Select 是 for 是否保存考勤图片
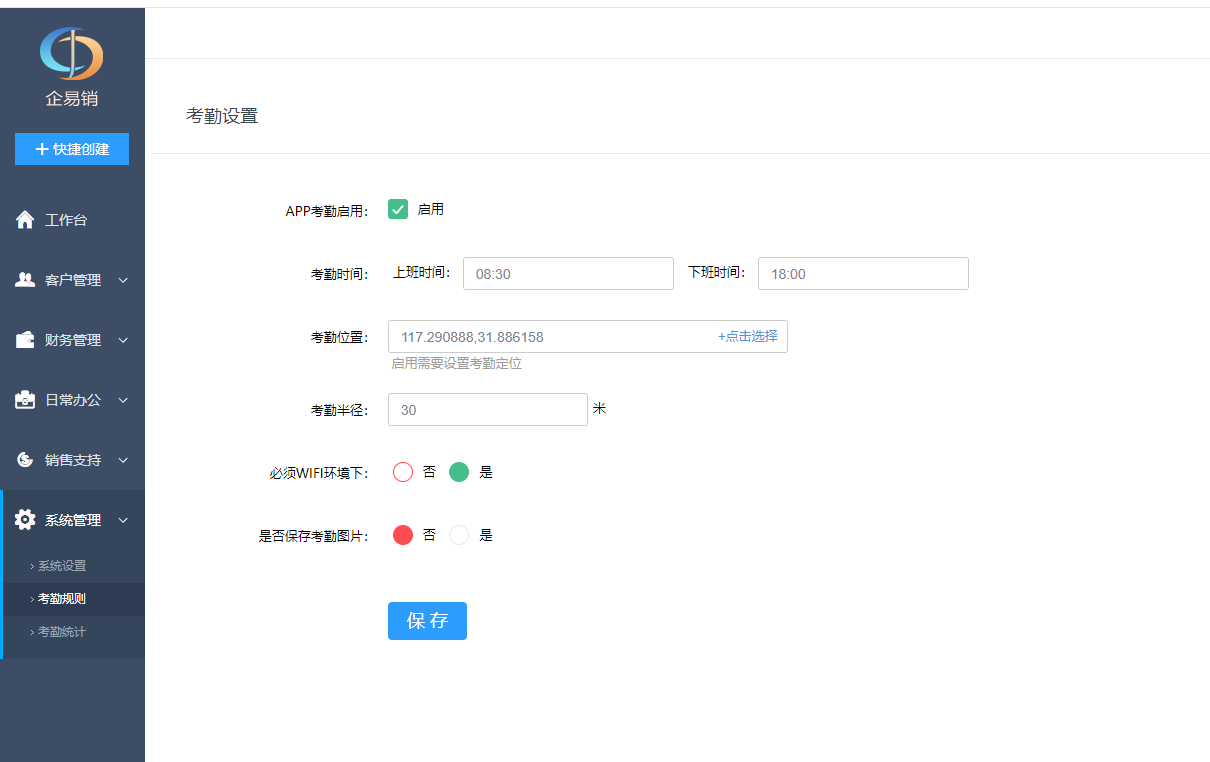 (x=459, y=535)
